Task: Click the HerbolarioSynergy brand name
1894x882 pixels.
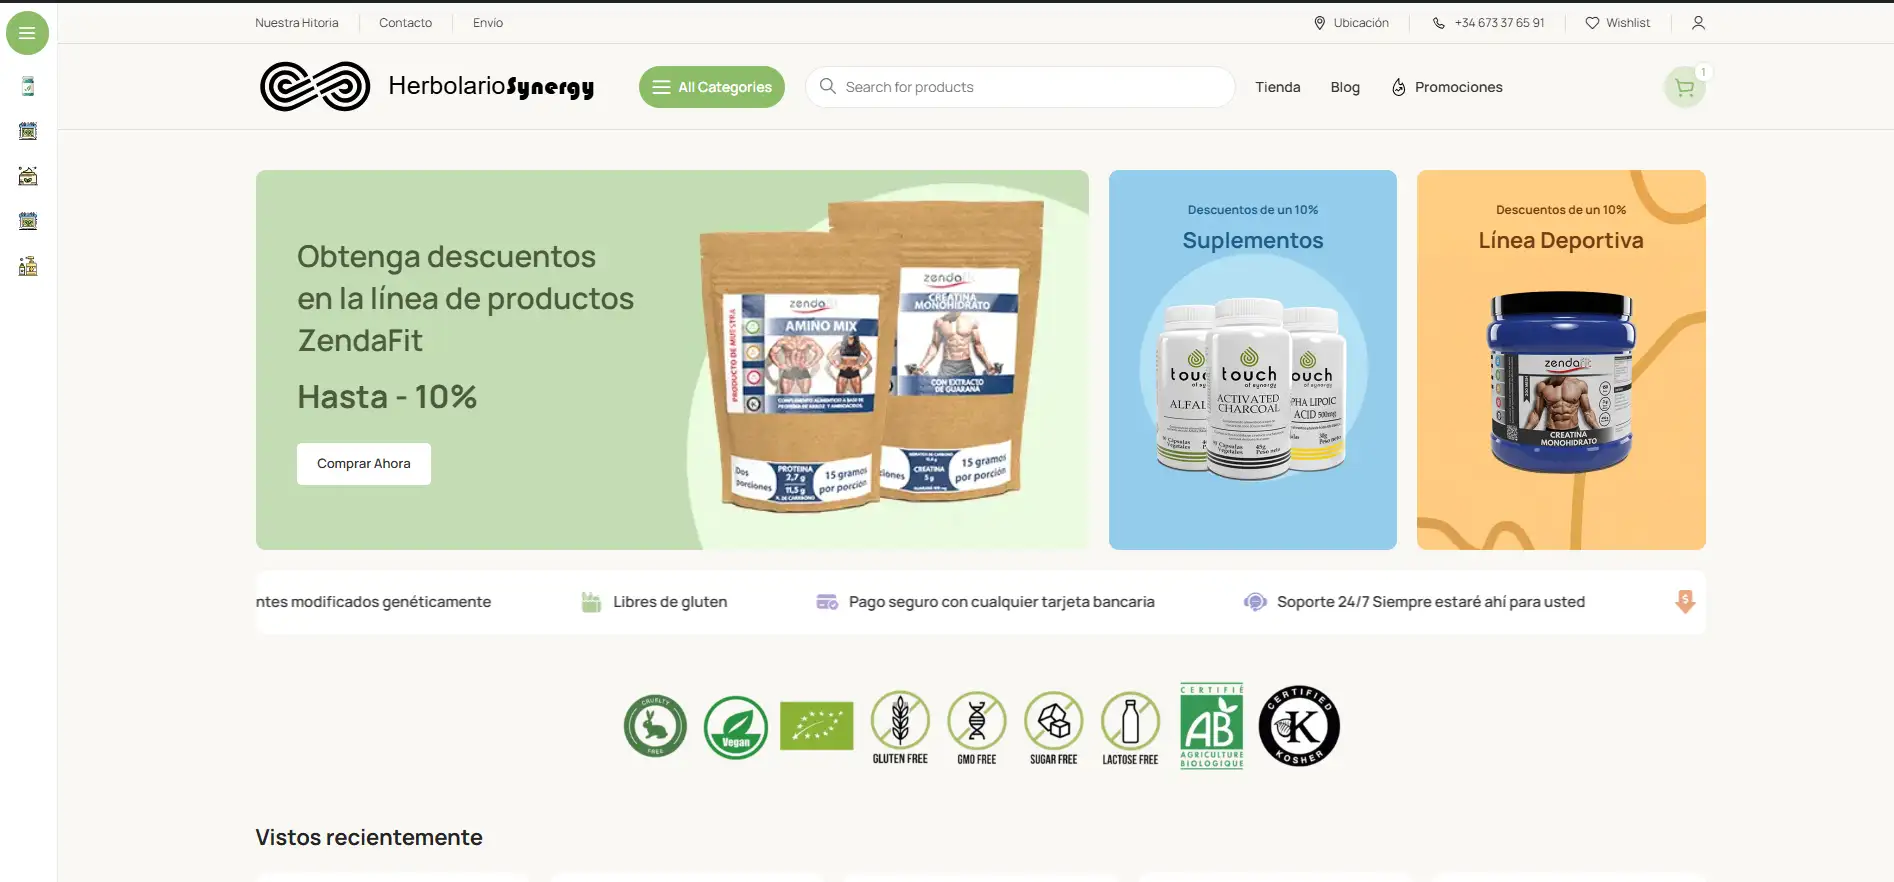Action: click(491, 87)
